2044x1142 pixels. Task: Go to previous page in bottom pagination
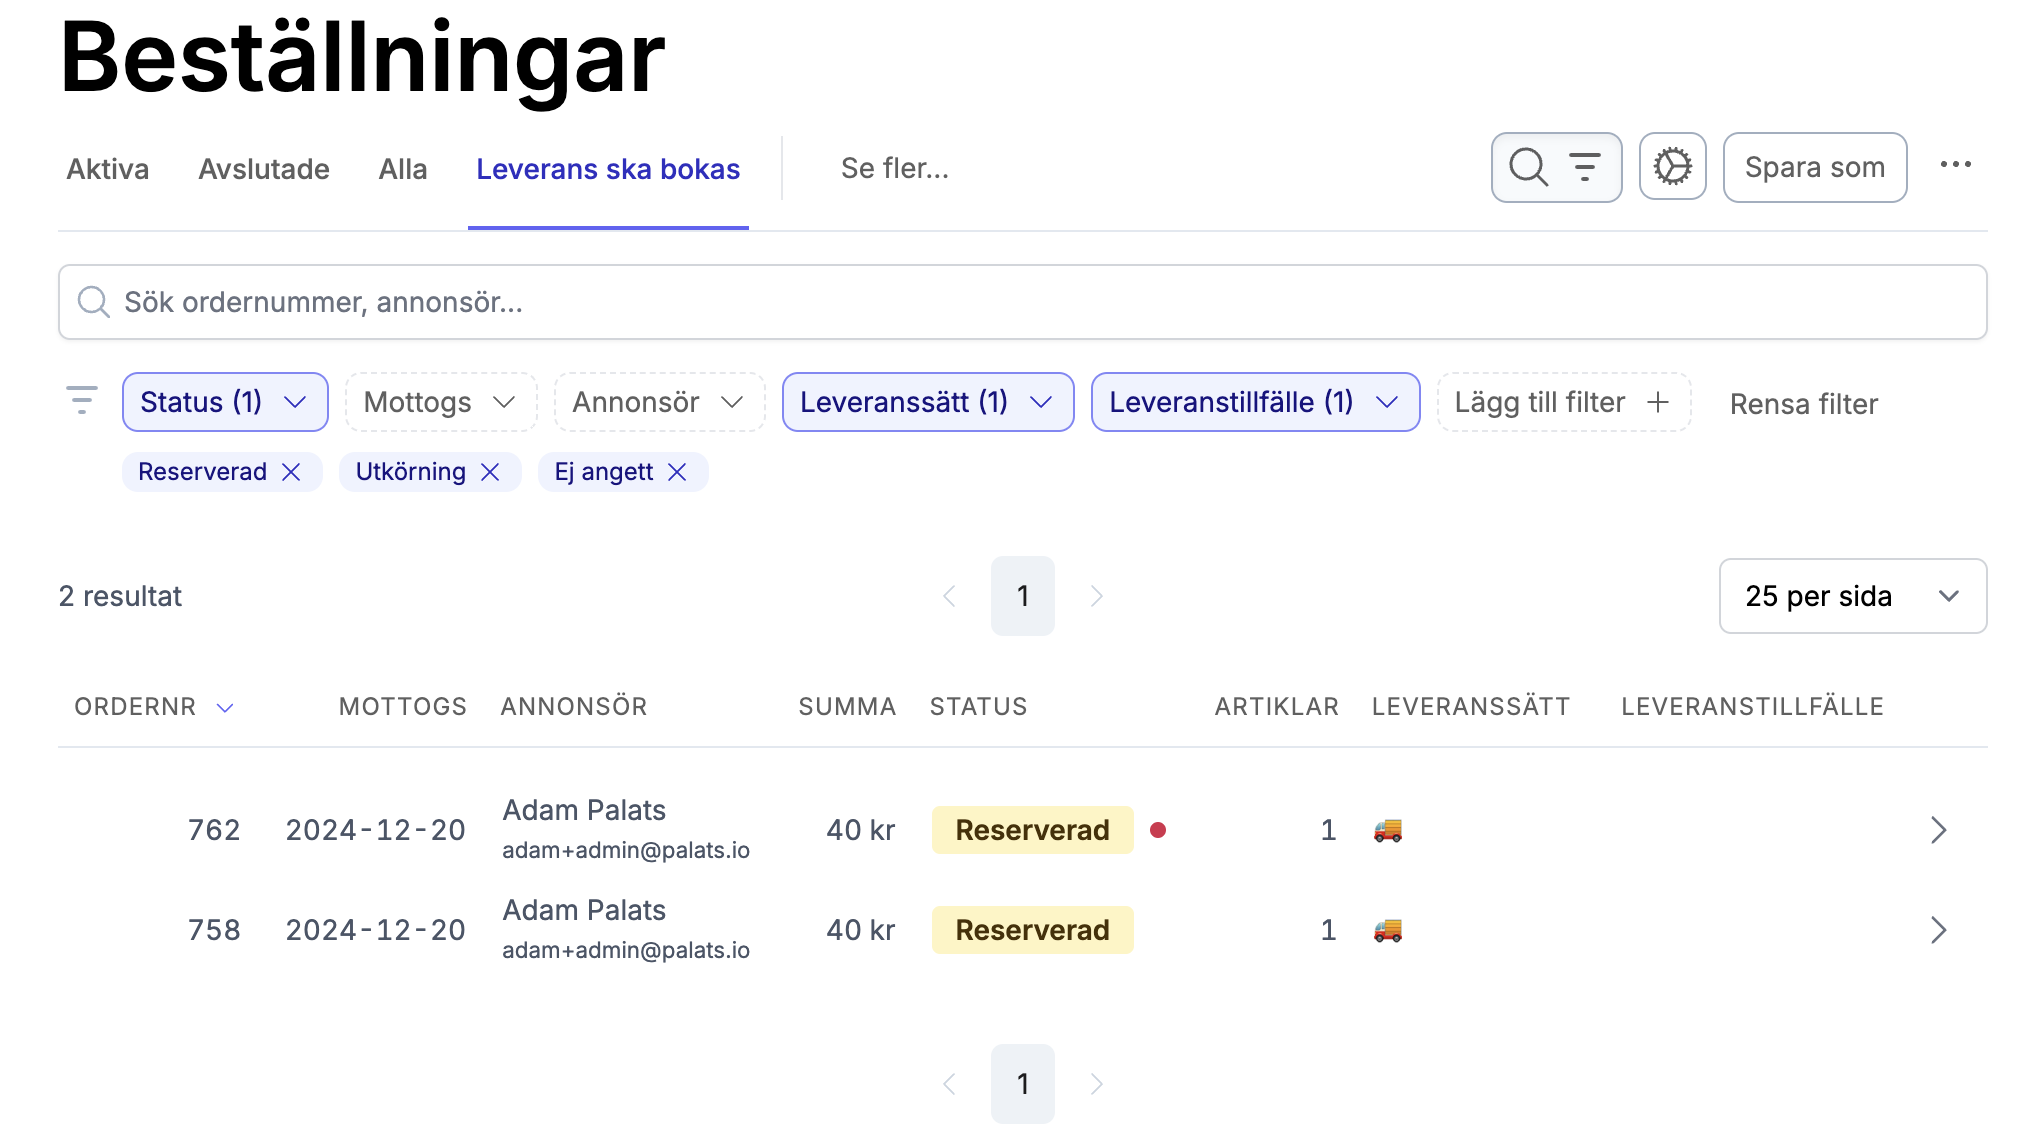(x=949, y=1084)
